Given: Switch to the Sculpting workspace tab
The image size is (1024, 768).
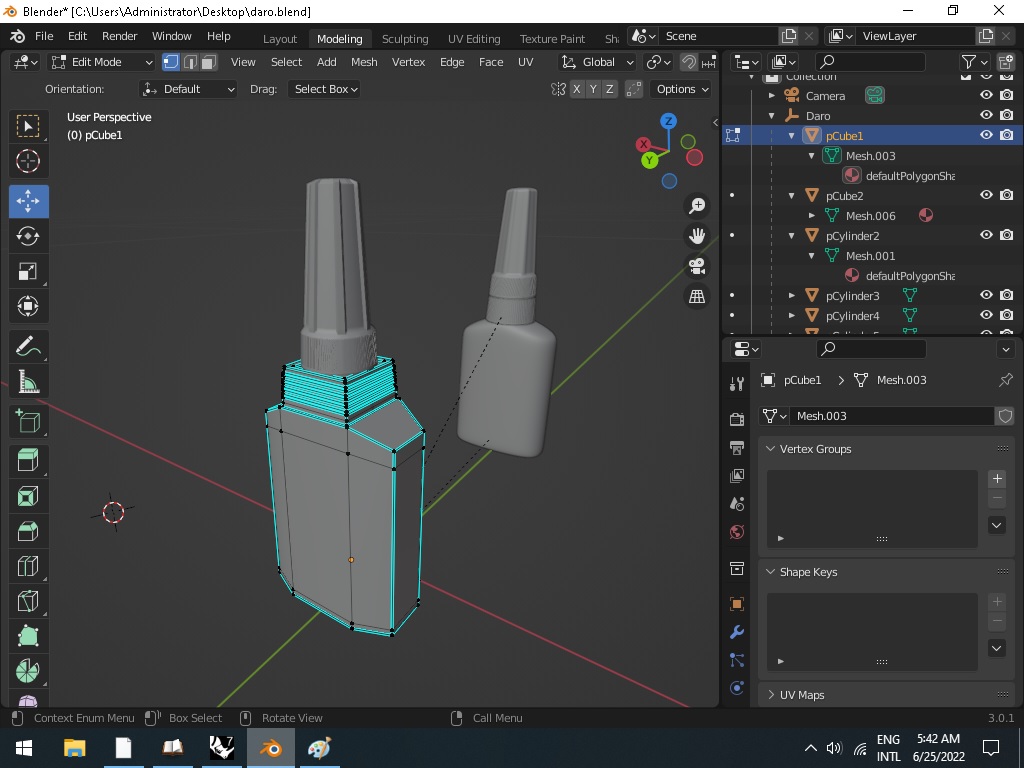Looking at the screenshot, I should (x=405, y=38).
